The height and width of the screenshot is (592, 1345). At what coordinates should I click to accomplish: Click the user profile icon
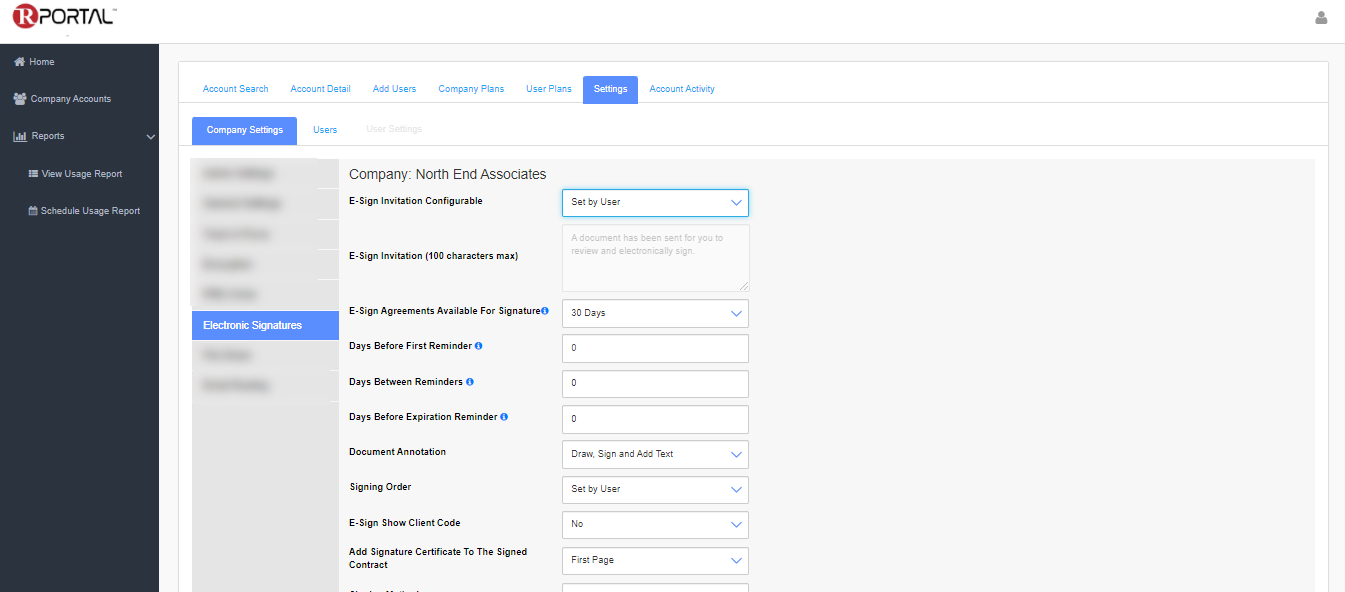(x=1321, y=18)
